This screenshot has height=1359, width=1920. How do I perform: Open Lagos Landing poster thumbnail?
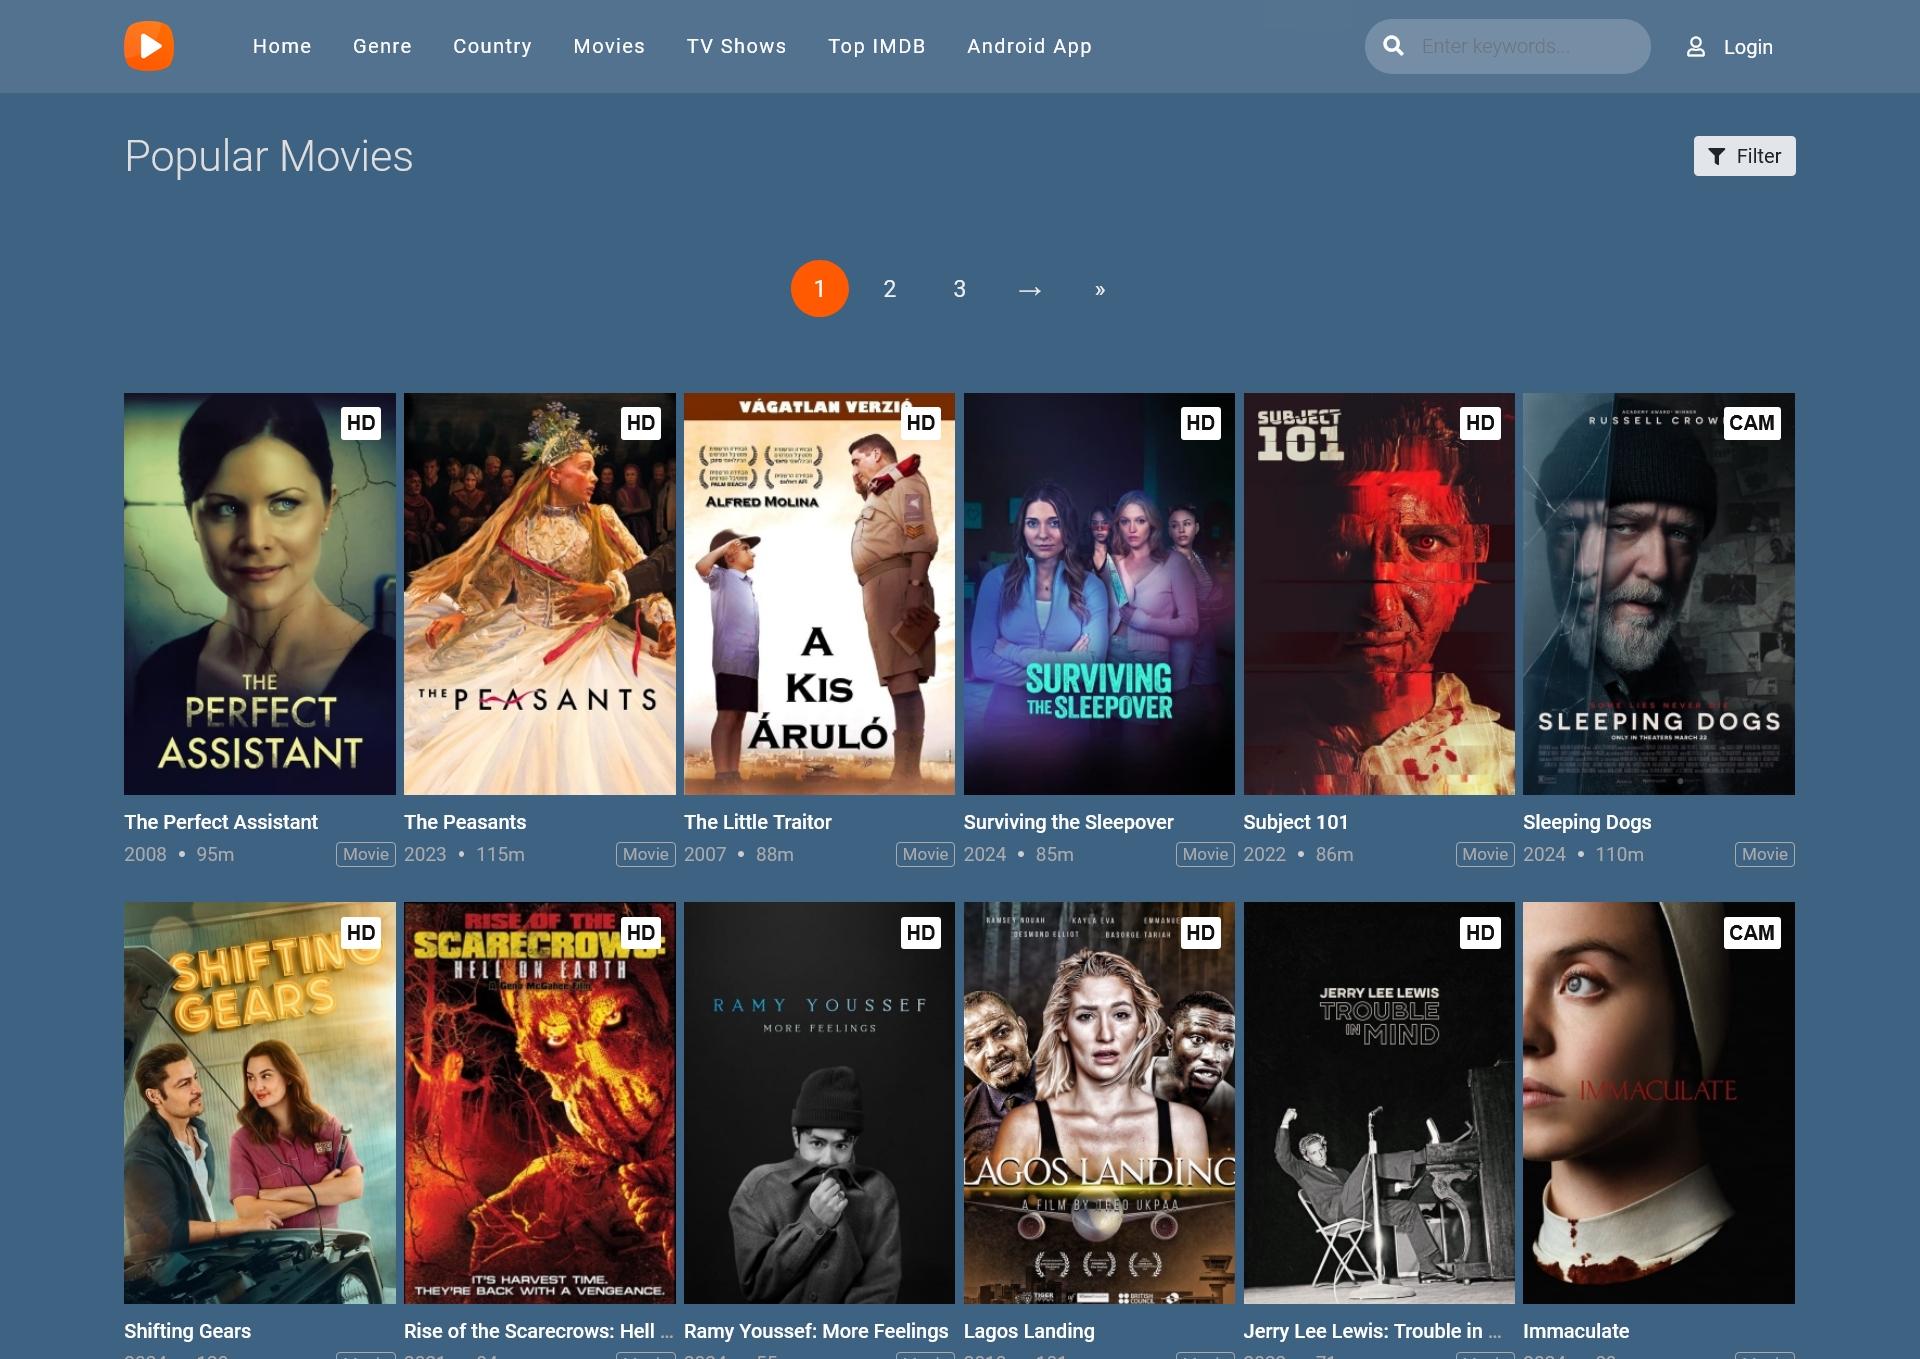[1099, 1103]
